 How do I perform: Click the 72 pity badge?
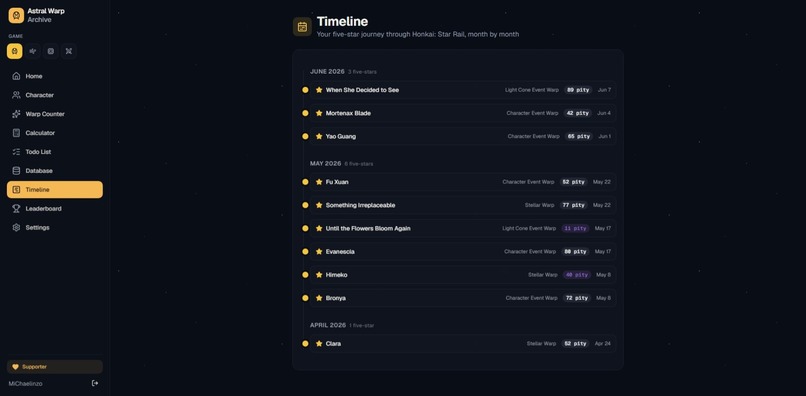577,298
